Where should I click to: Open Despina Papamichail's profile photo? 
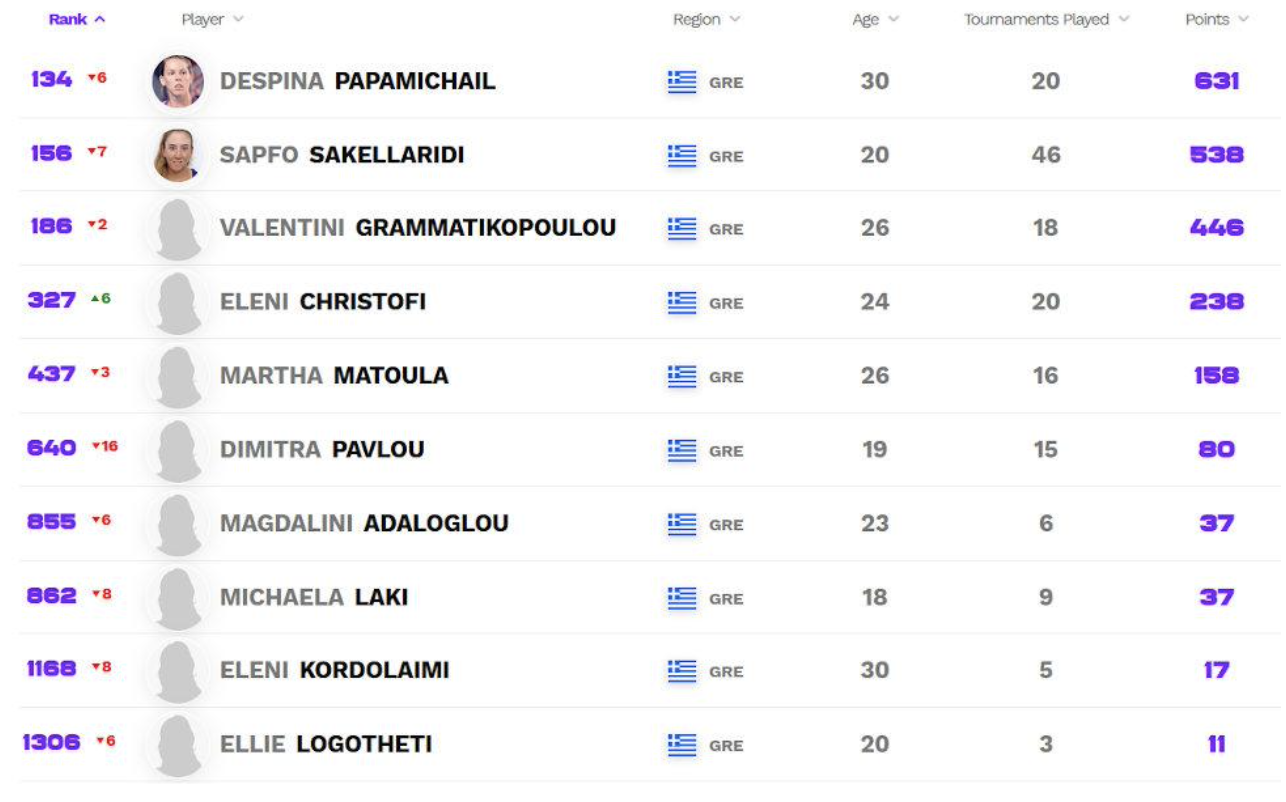click(178, 81)
